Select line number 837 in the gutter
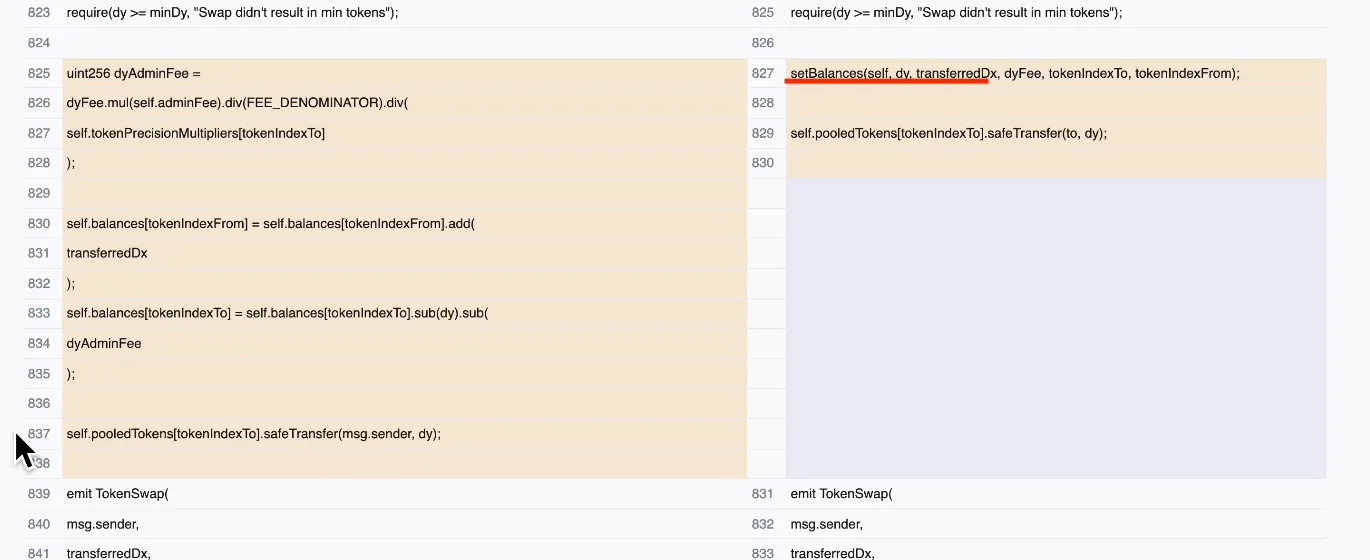1370x560 pixels. [x=39, y=433]
